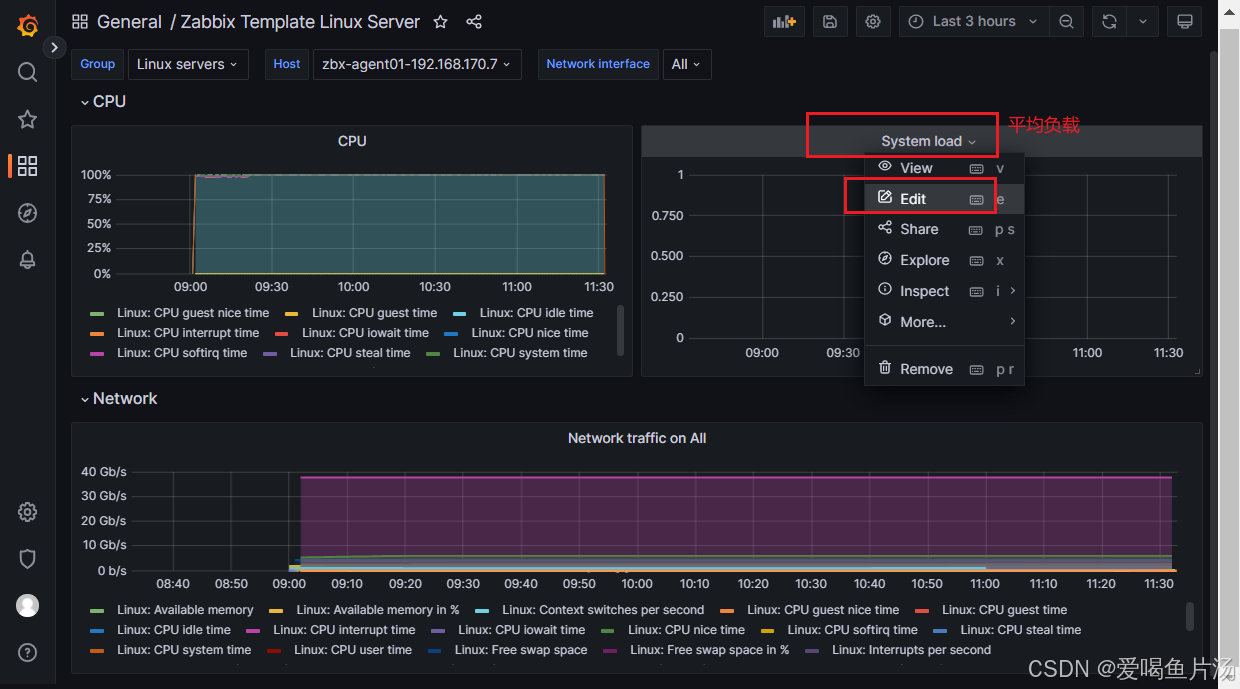Image resolution: width=1240 pixels, height=689 pixels.
Task: Open the Dashboards sidebar icon
Action: (x=28, y=166)
